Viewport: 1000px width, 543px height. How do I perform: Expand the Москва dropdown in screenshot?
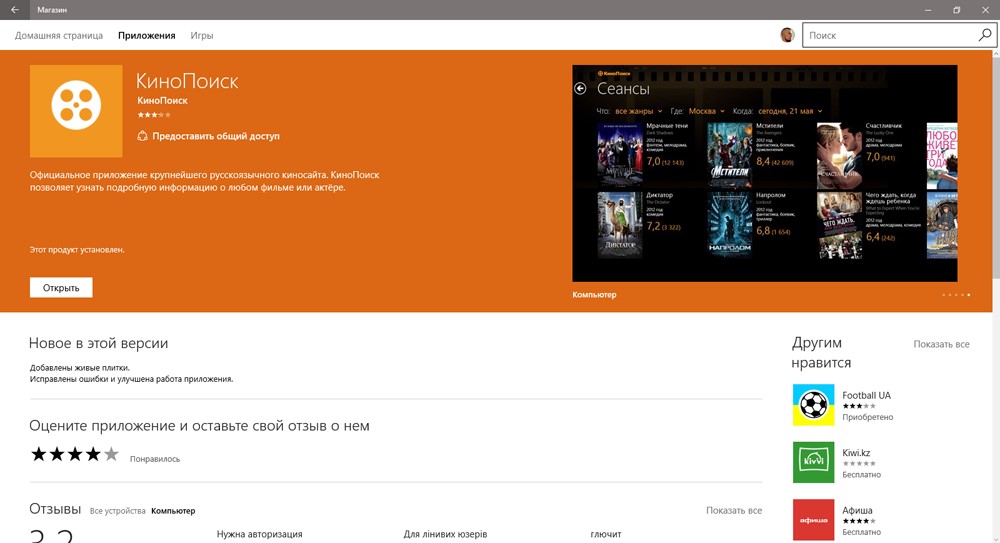(x=707, y=111)
